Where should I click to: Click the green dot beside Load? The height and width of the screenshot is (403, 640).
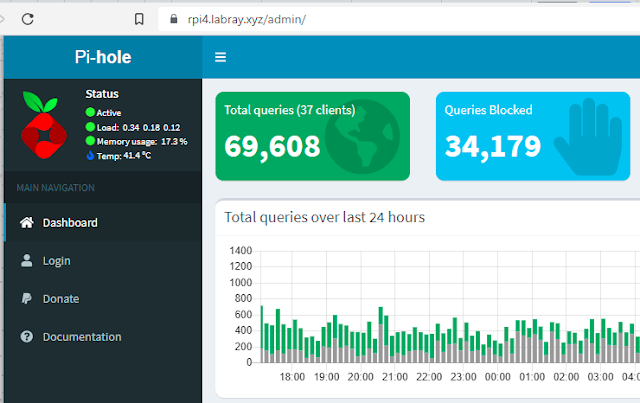point(90,127)
